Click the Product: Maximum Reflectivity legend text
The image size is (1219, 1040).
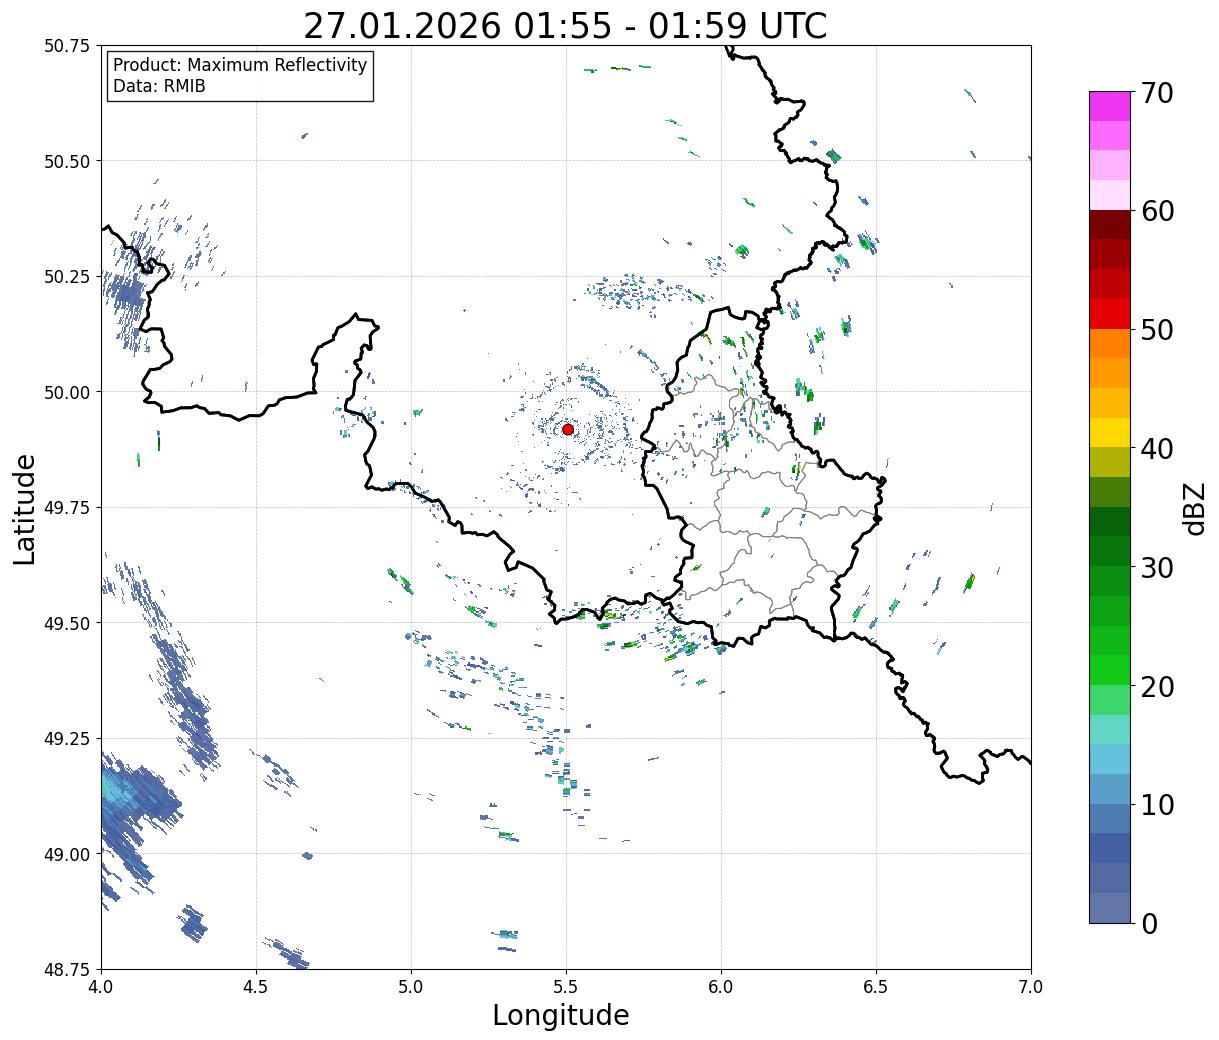click(x=240, y=65)
